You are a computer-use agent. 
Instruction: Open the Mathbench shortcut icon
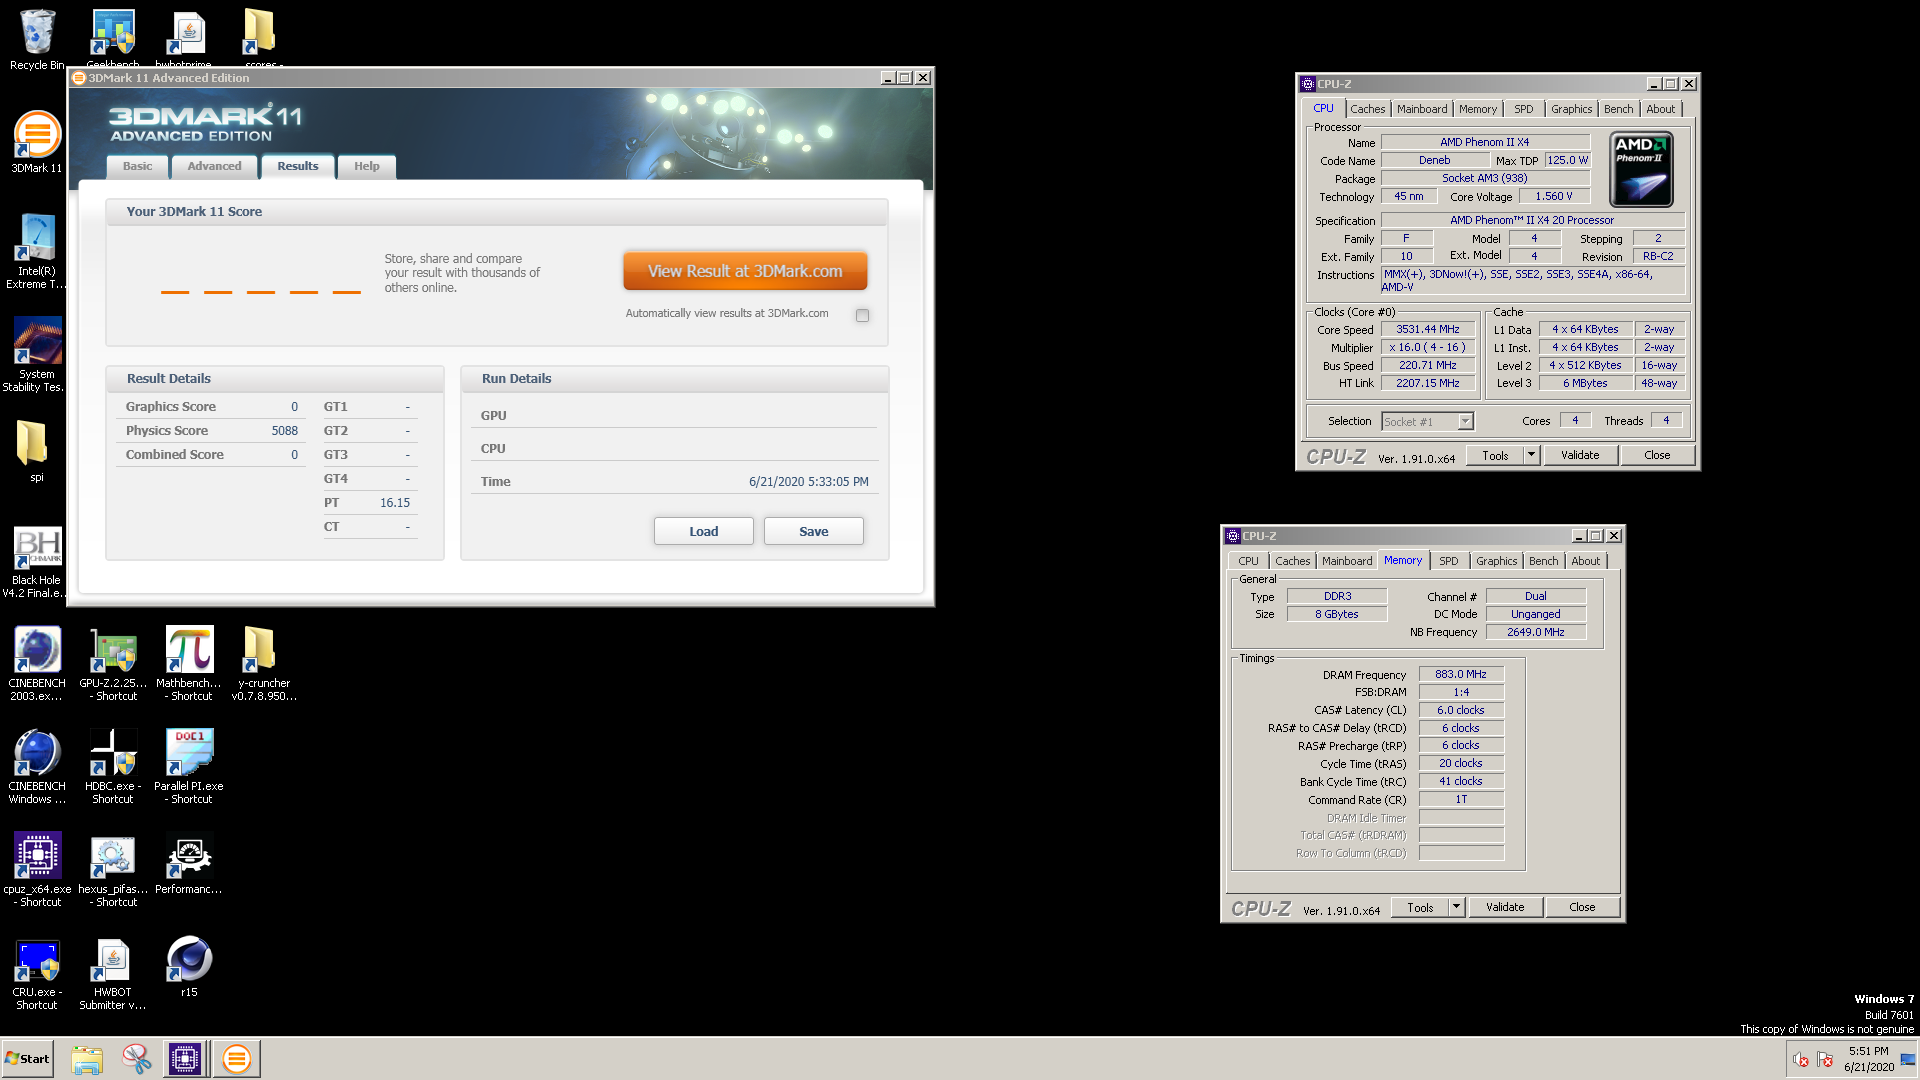(189, 664)
